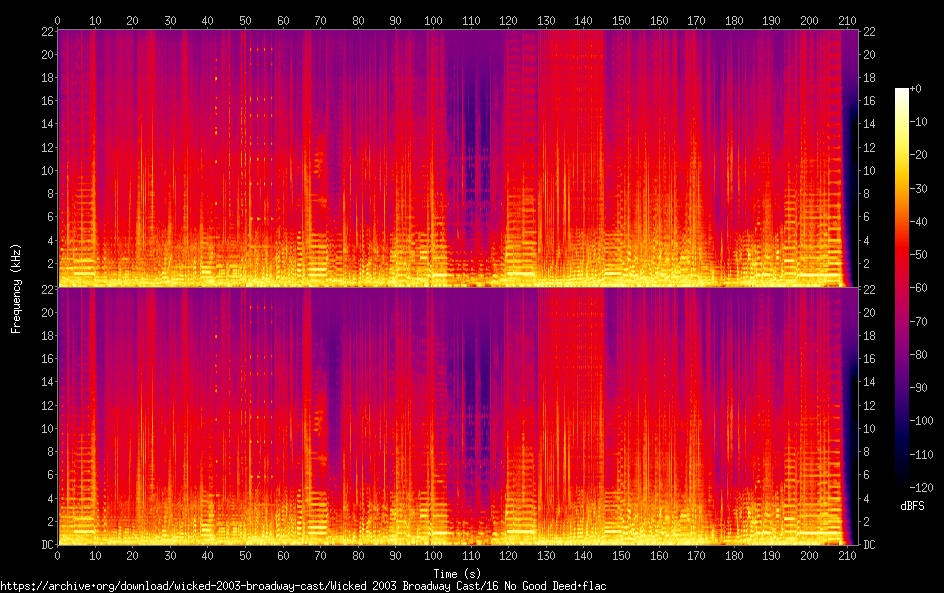944x593 pixels.
Task: Click the 'DC' label on left axis
Action: click(48, 545)
